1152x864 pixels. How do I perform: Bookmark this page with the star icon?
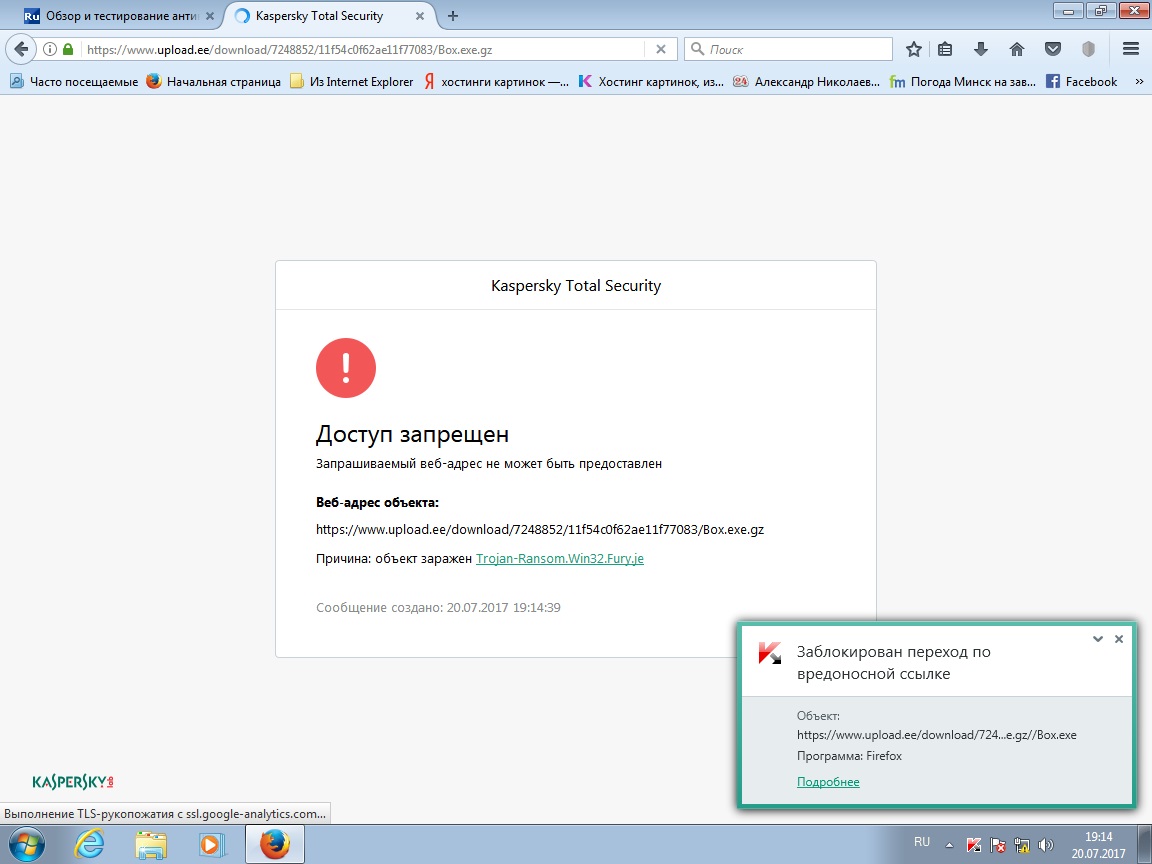pos(913,49)
